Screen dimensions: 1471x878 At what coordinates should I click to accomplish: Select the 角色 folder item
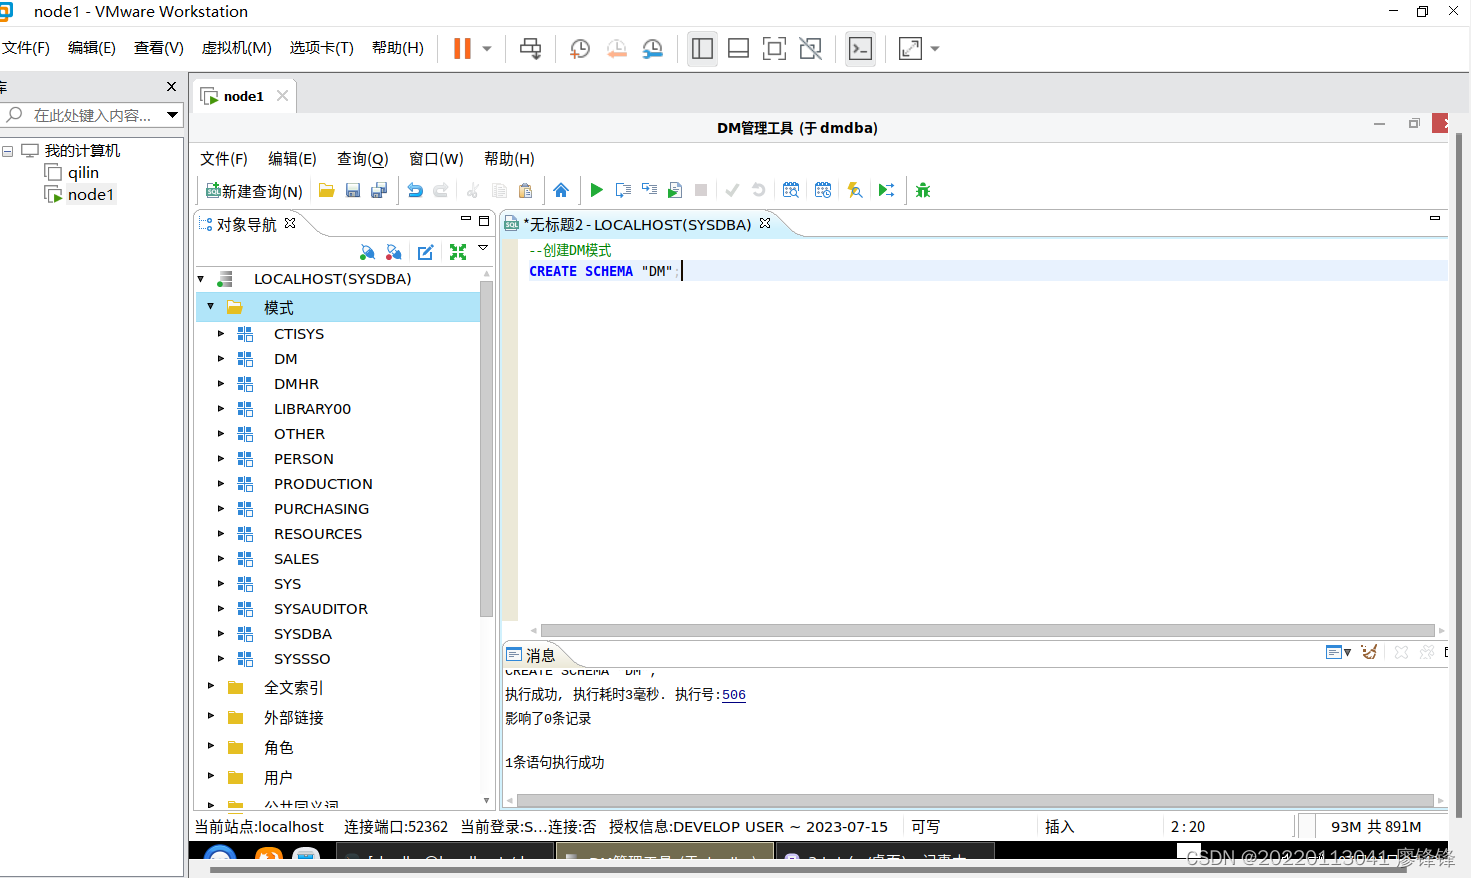pos(278,748)
